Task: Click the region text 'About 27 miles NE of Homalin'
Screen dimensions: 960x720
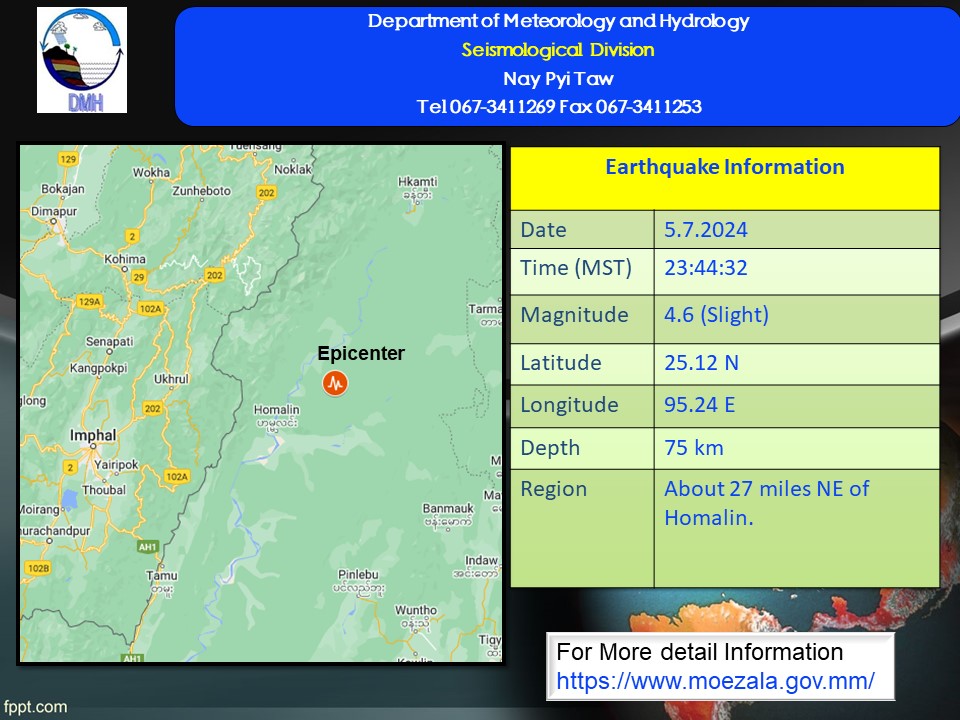Action: click(767, 503)
